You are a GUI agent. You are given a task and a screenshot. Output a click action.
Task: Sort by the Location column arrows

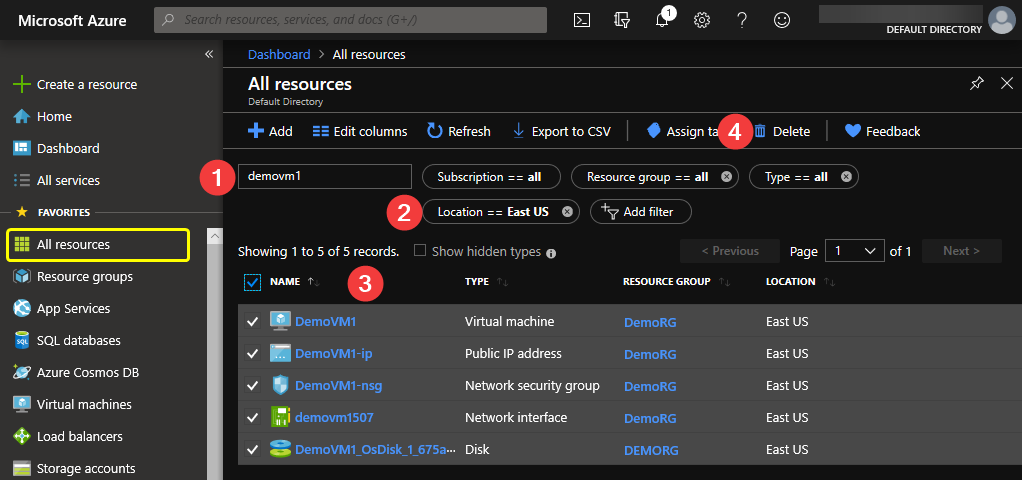click(x=830, y=282)
